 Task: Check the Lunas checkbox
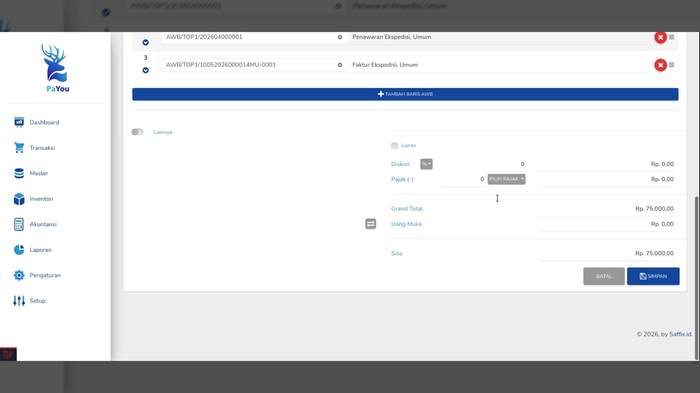click(394, 146)
